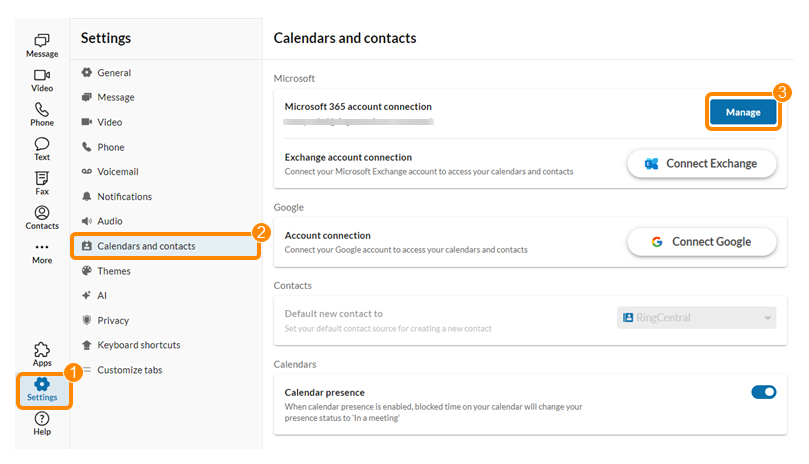Open the Contacts person icon
Viewport: 809px width, 464px height.
(x=42, y=213)
